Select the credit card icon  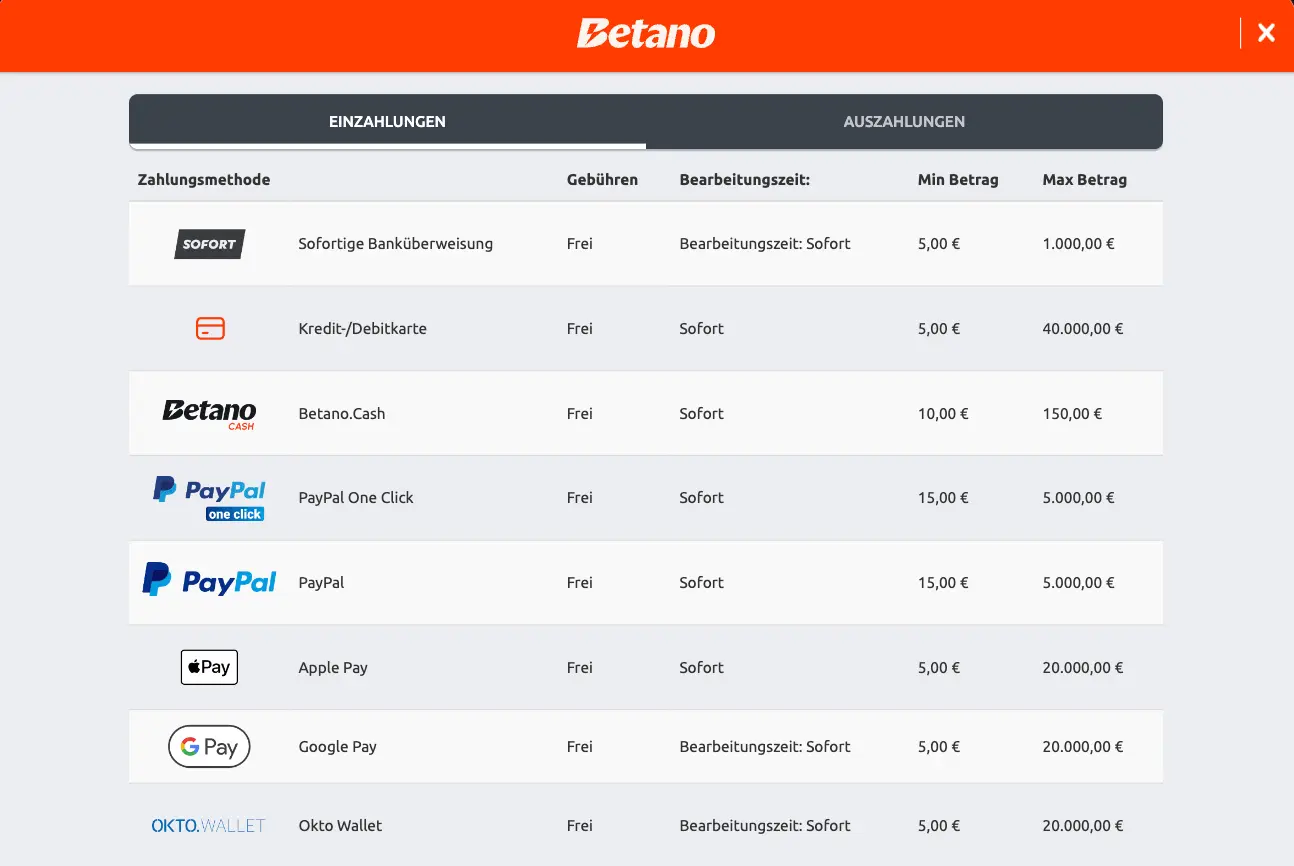(x=210, y=328)
